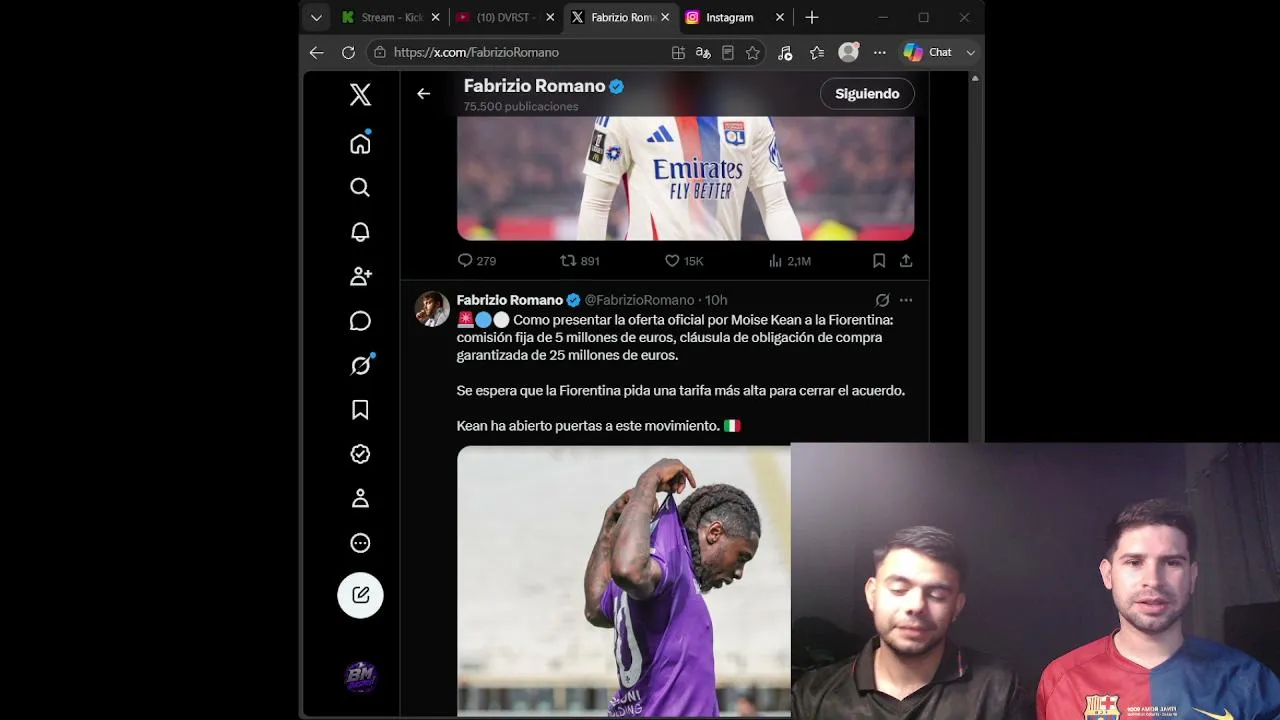Close the Fabrizio Romano tab
The width and height of the screenshot is (1280, 720).
point(665,17)
